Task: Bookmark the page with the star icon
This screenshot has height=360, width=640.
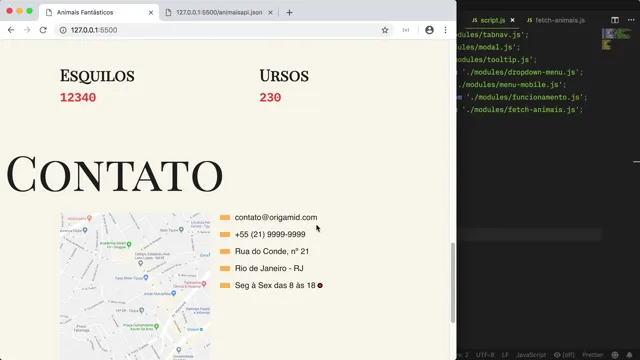Action: [x=385, y=30]
